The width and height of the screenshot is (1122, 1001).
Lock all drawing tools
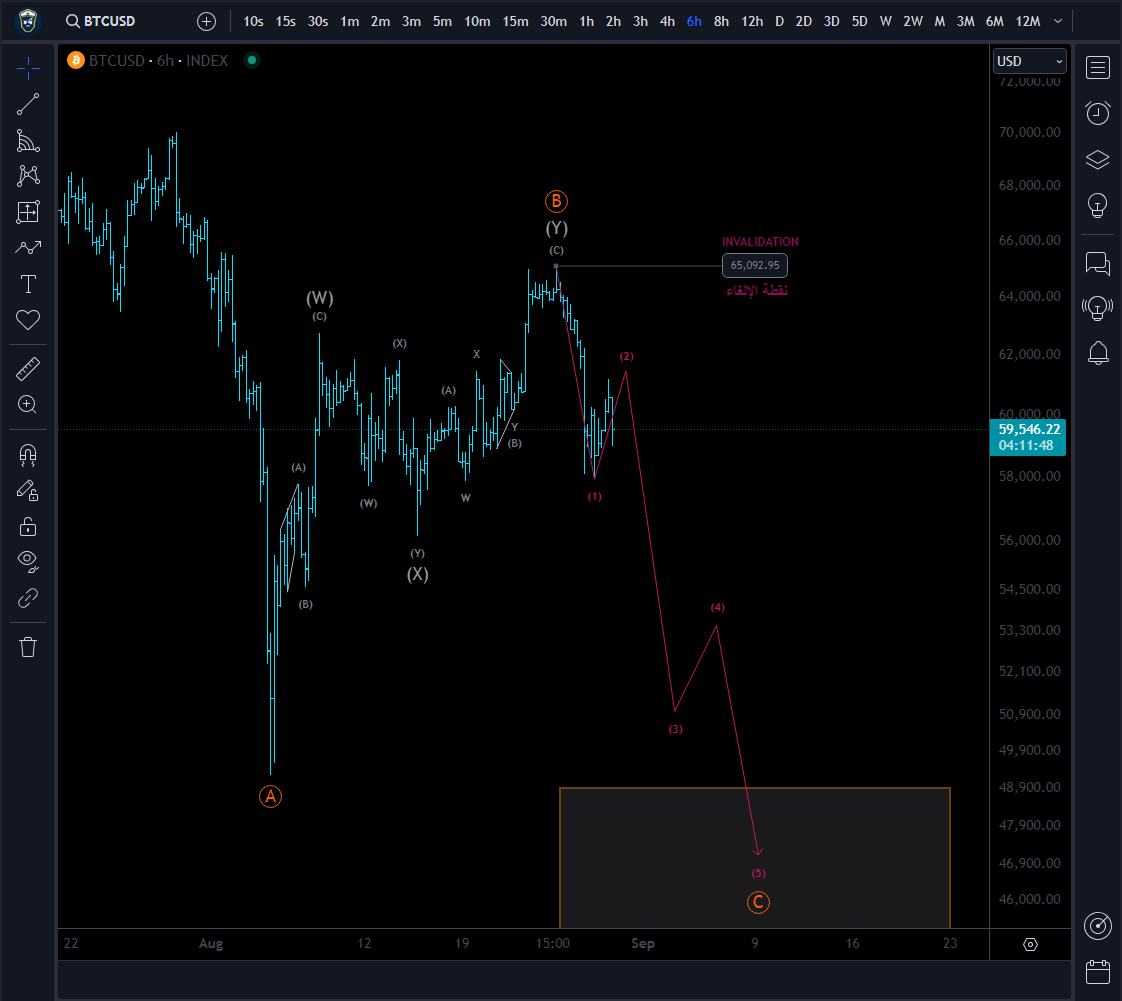[28, 527]
